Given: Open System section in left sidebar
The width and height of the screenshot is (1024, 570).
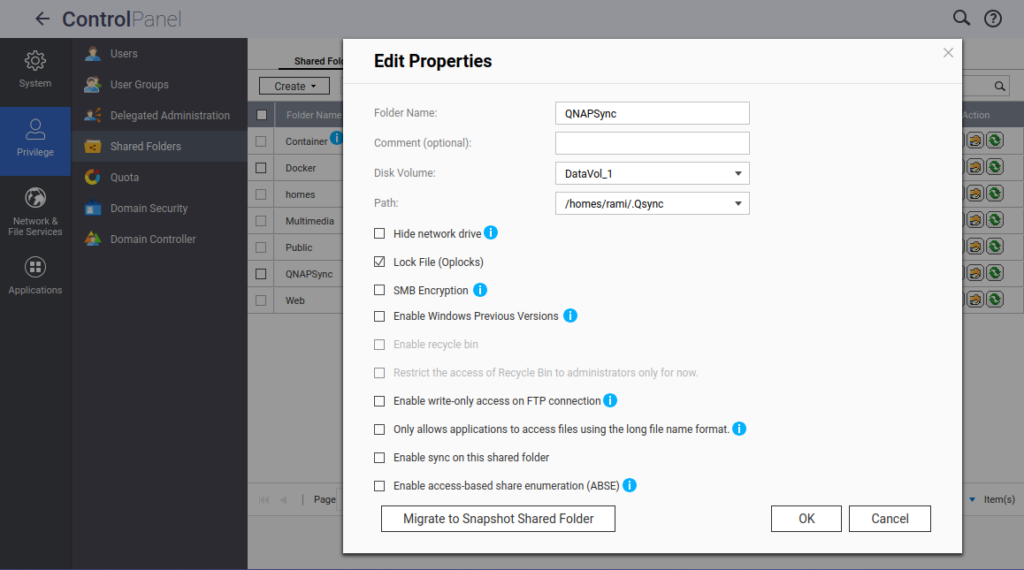Looking at the screenshot, I should 35,69.
